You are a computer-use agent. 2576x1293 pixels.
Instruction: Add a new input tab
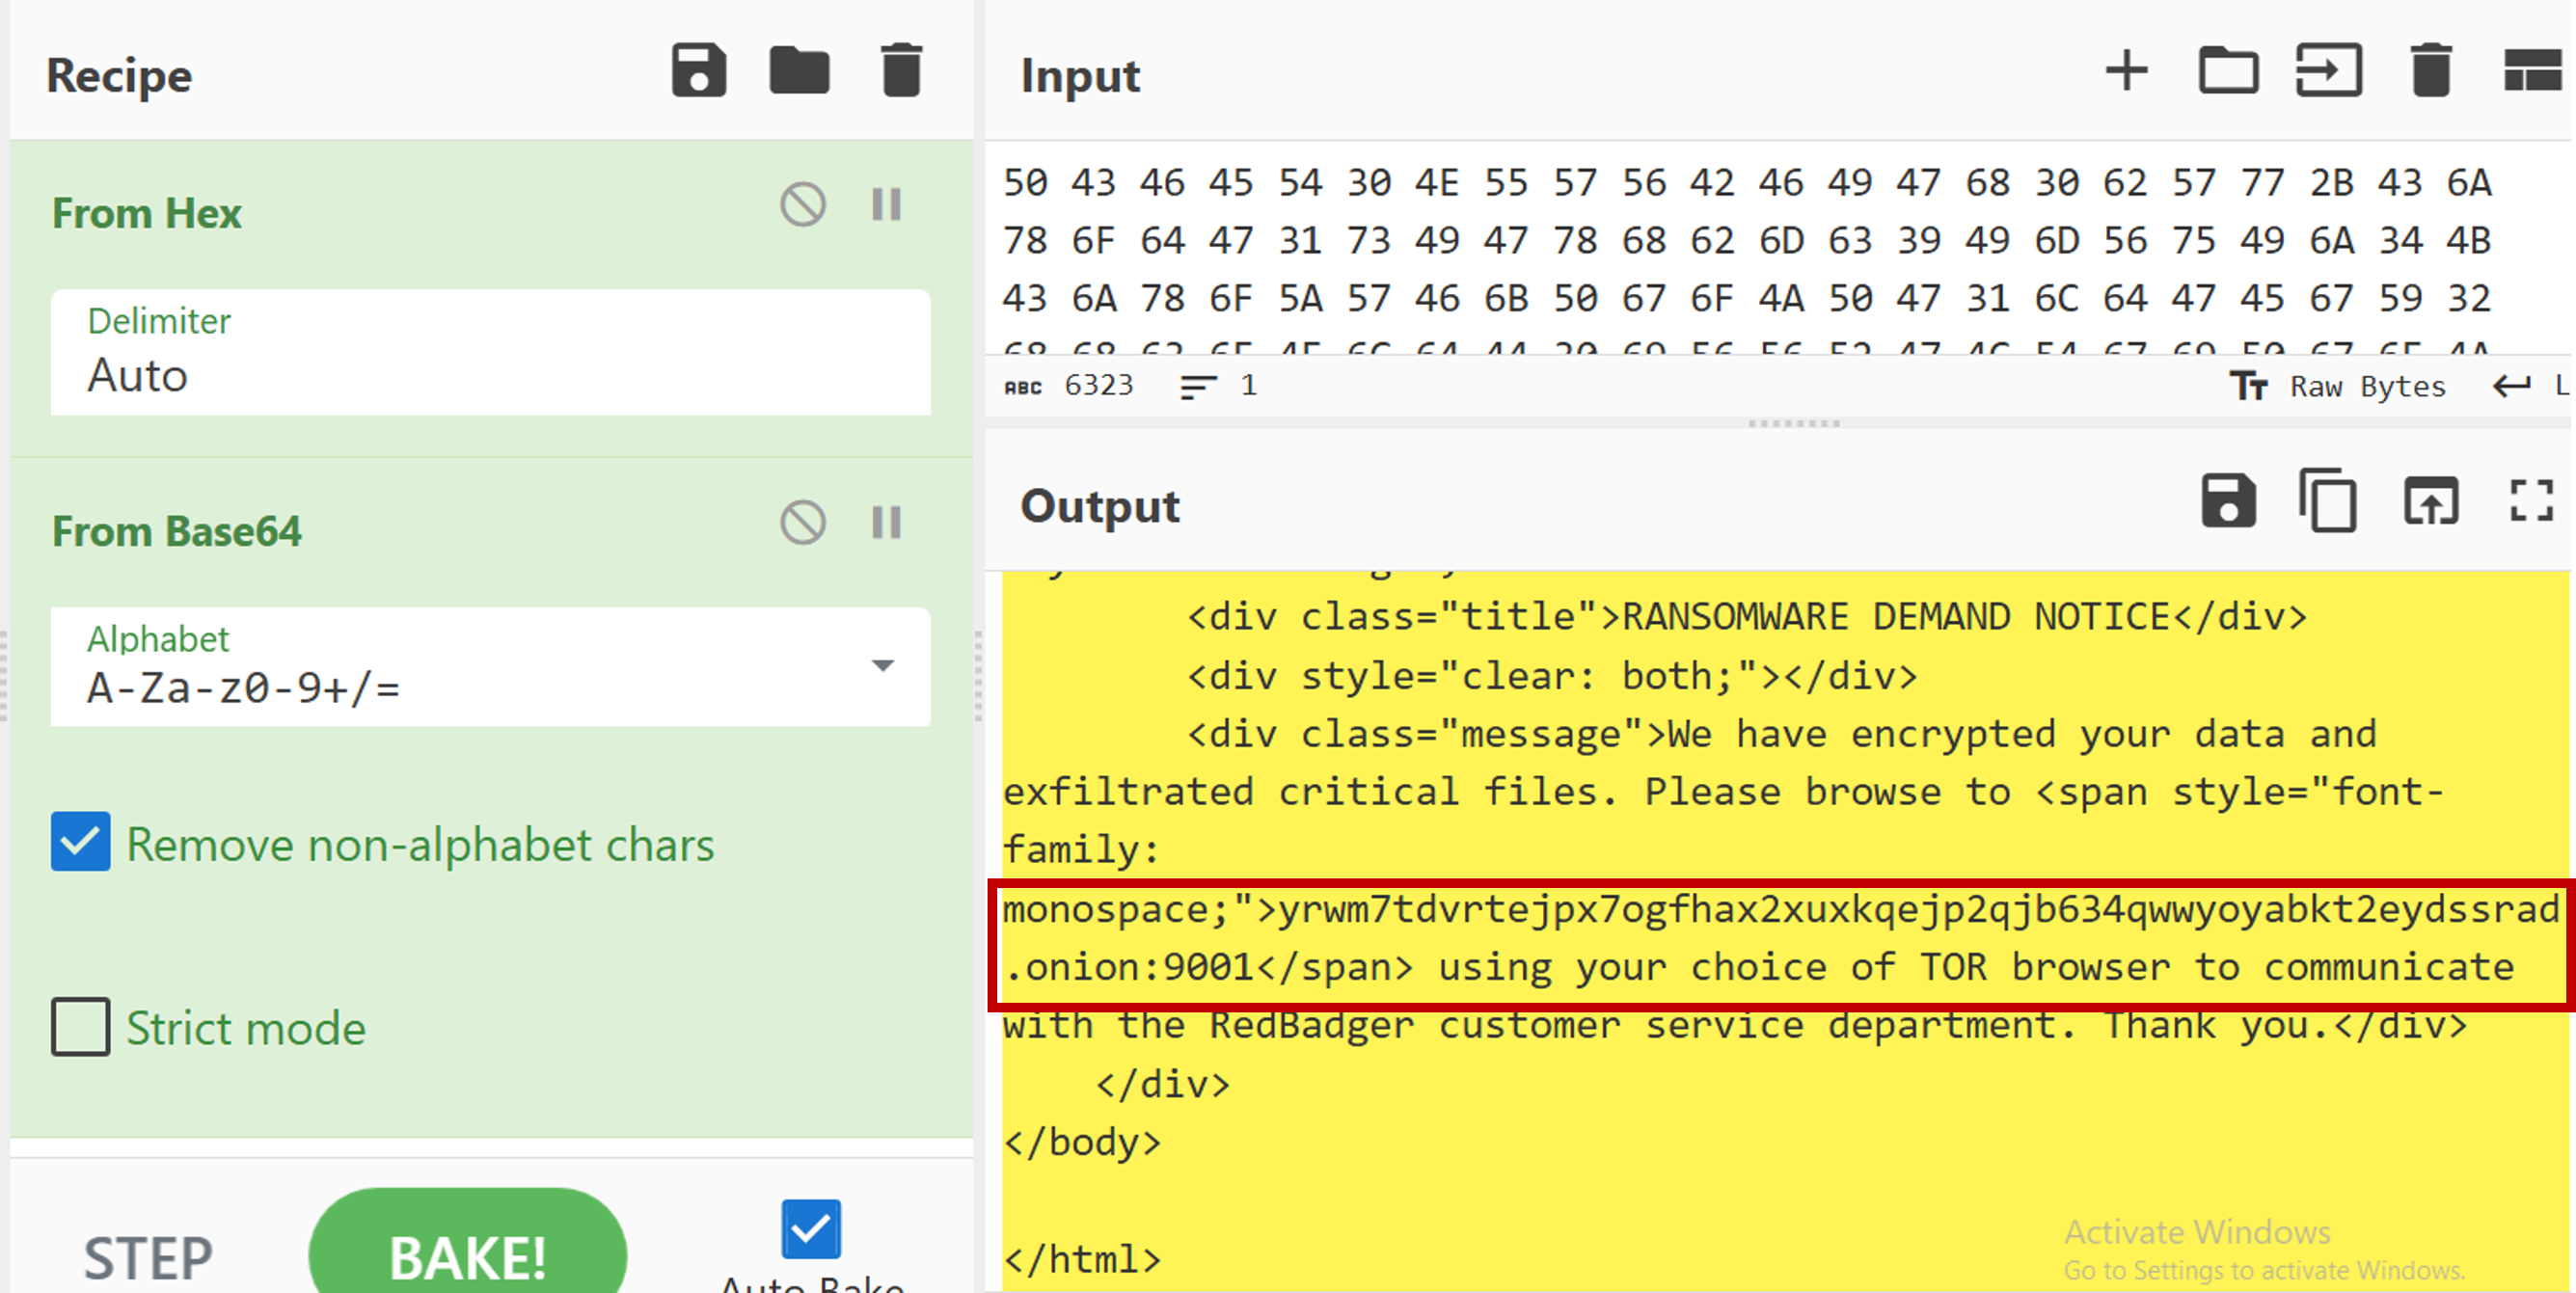pyautogui.click(x=2126, y=71)
